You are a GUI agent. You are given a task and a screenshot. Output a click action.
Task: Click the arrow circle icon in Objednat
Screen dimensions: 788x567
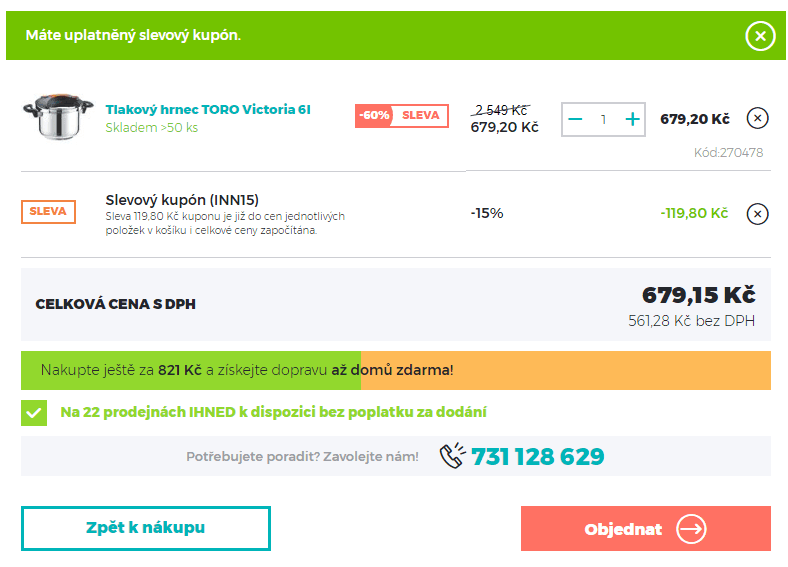tap(691, 529)
